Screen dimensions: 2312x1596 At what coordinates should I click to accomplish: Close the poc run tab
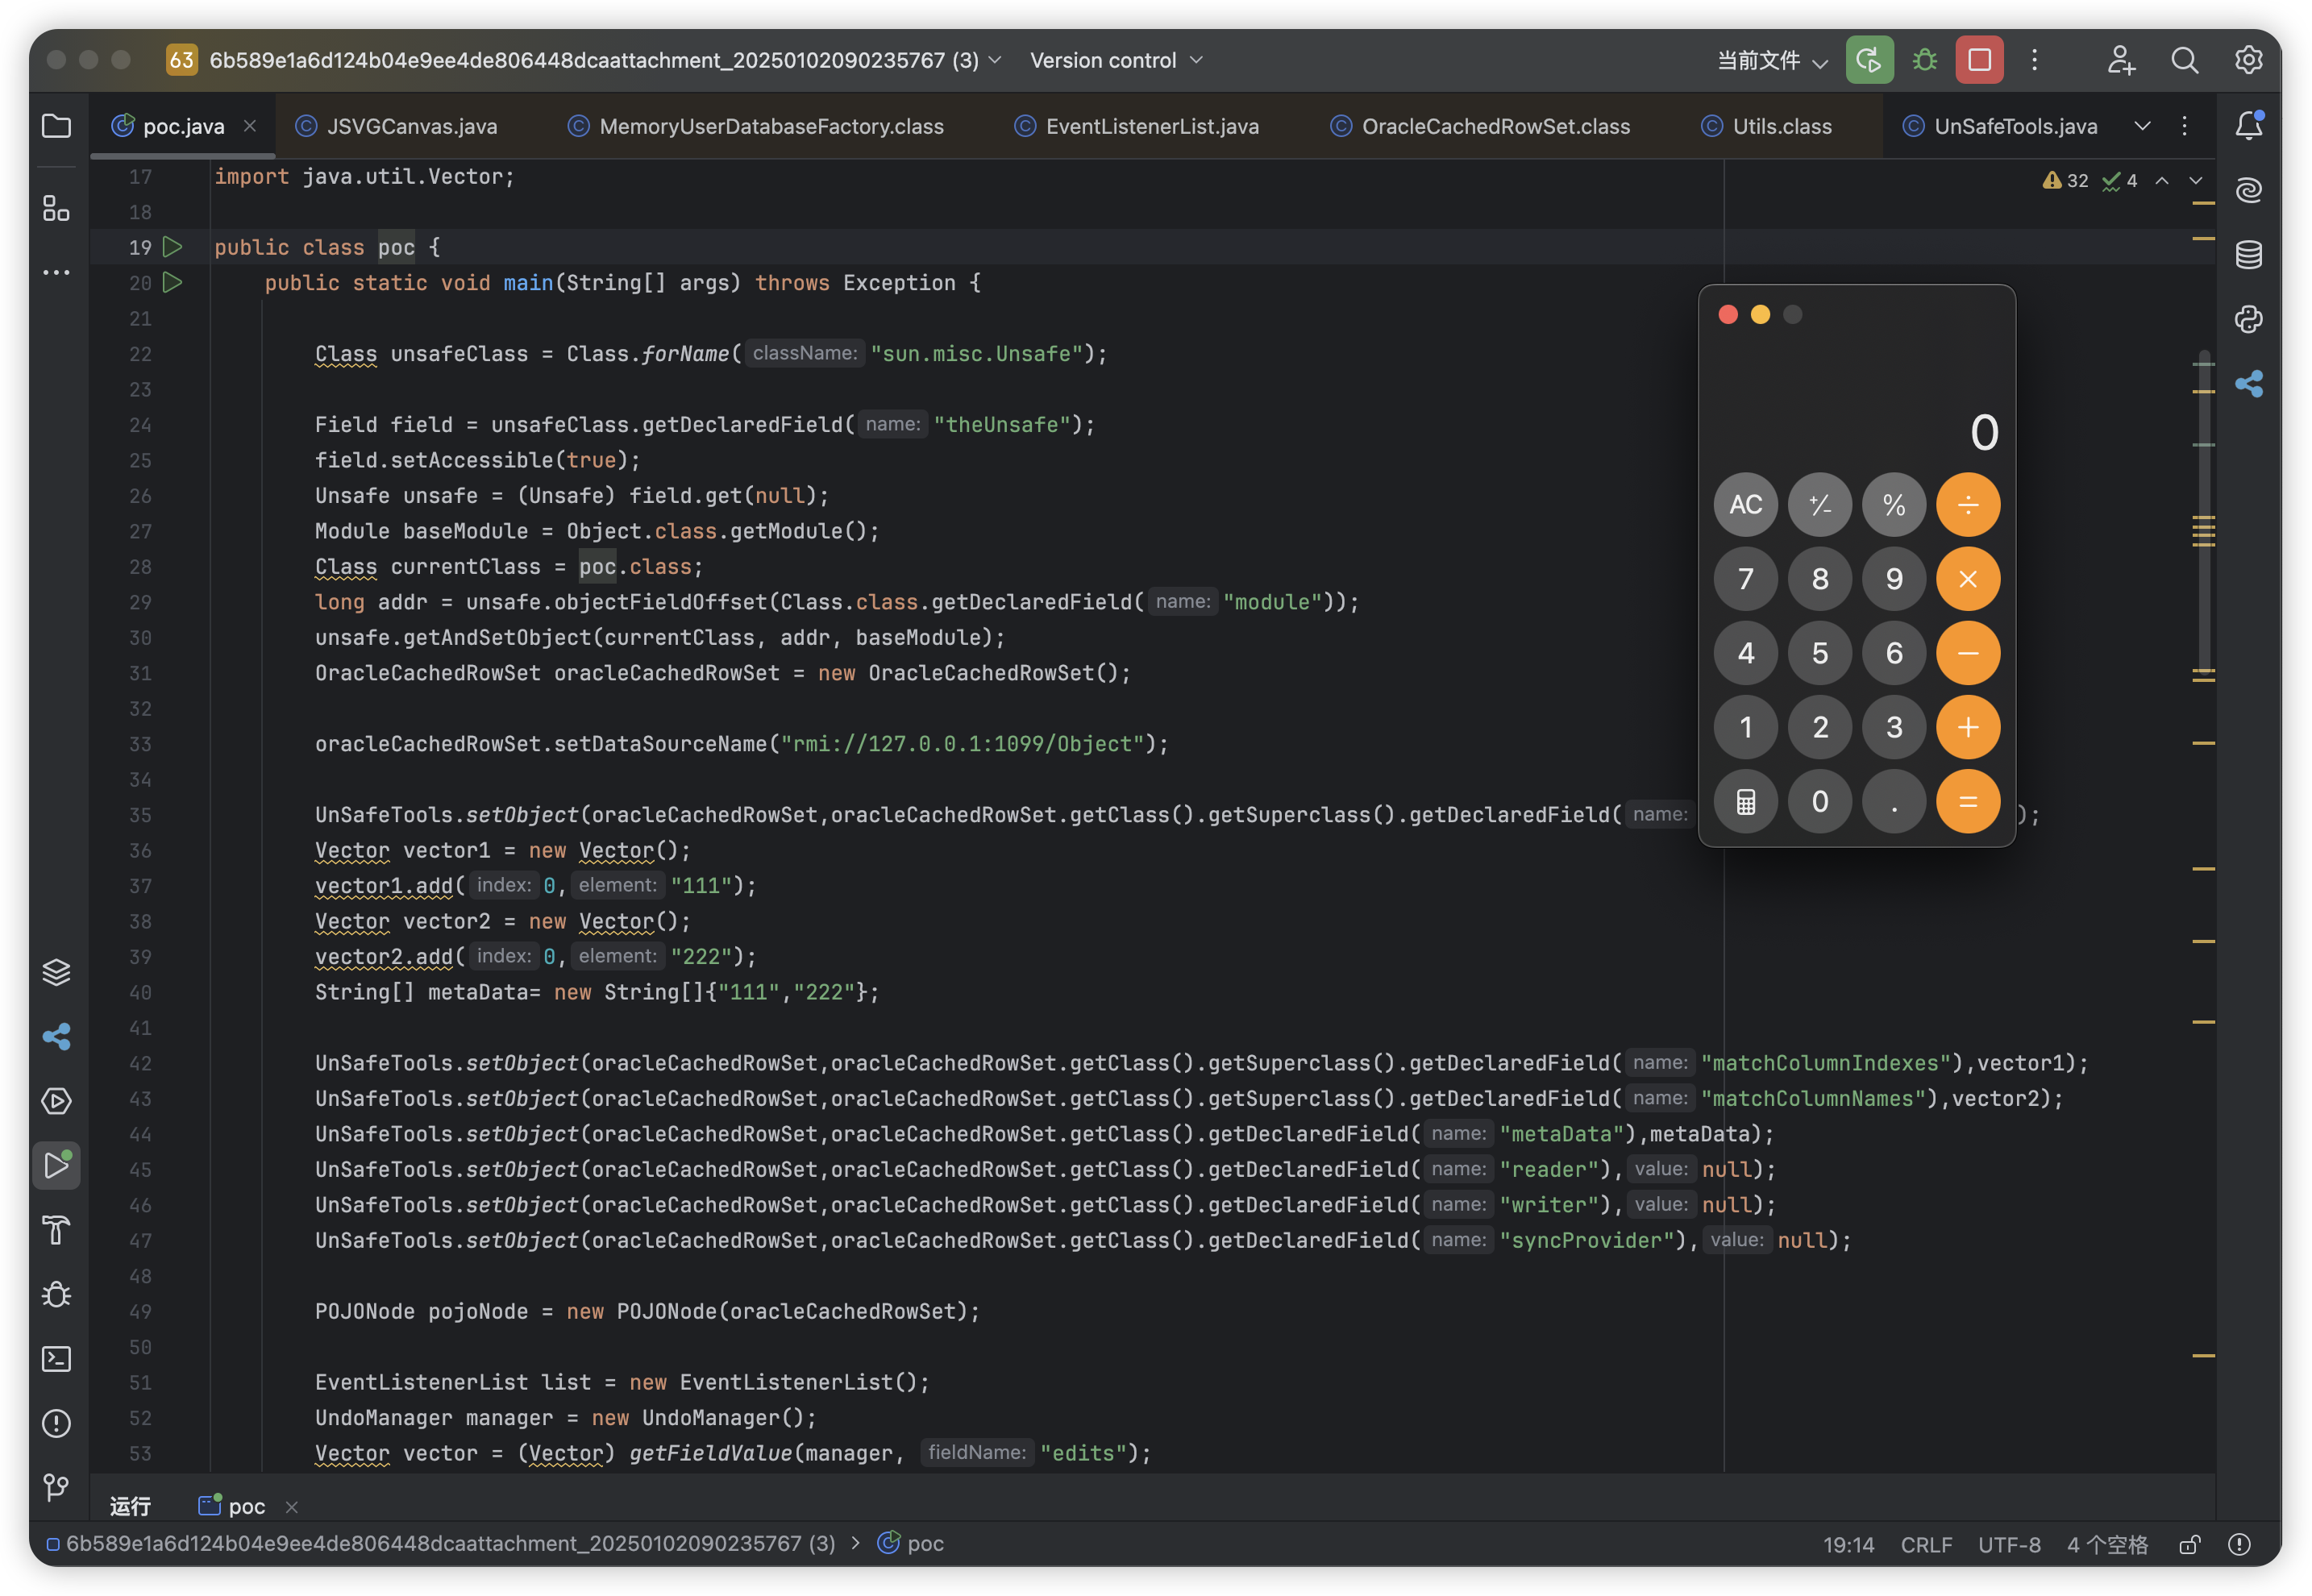(292, 1507)
